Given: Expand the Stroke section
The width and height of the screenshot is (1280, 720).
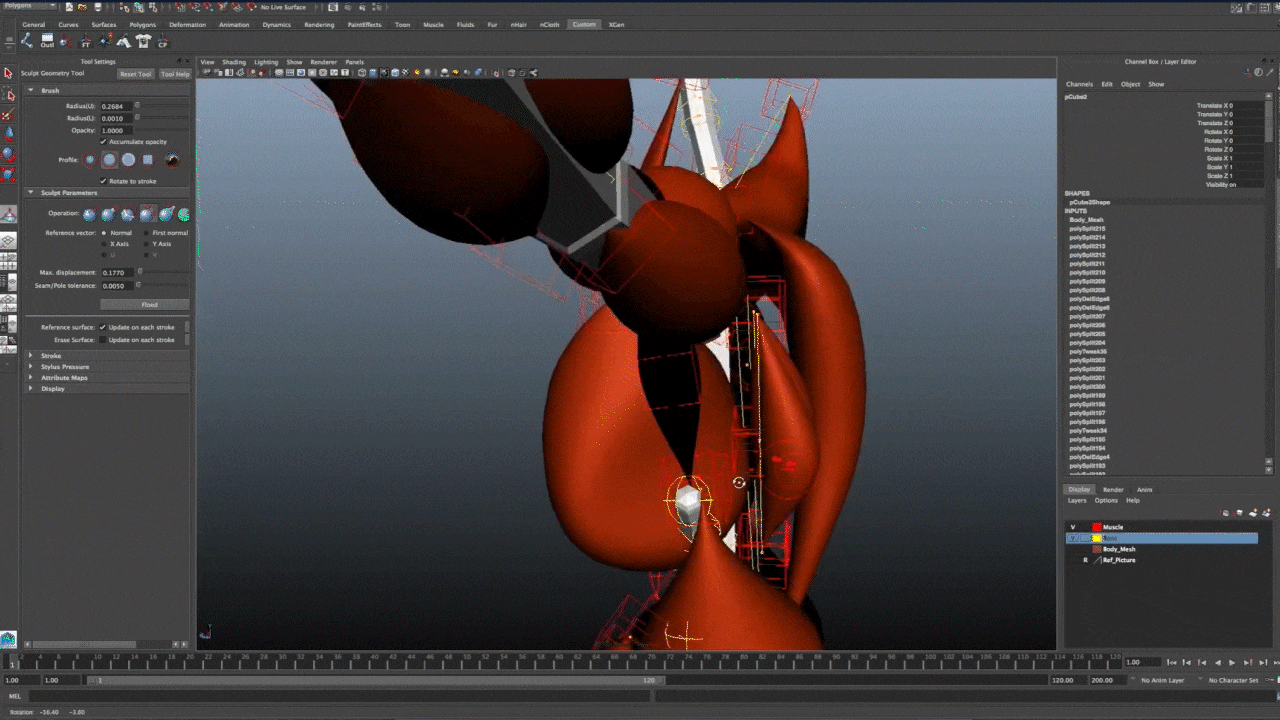Looking at the screenshot, I should click(31, 356).
